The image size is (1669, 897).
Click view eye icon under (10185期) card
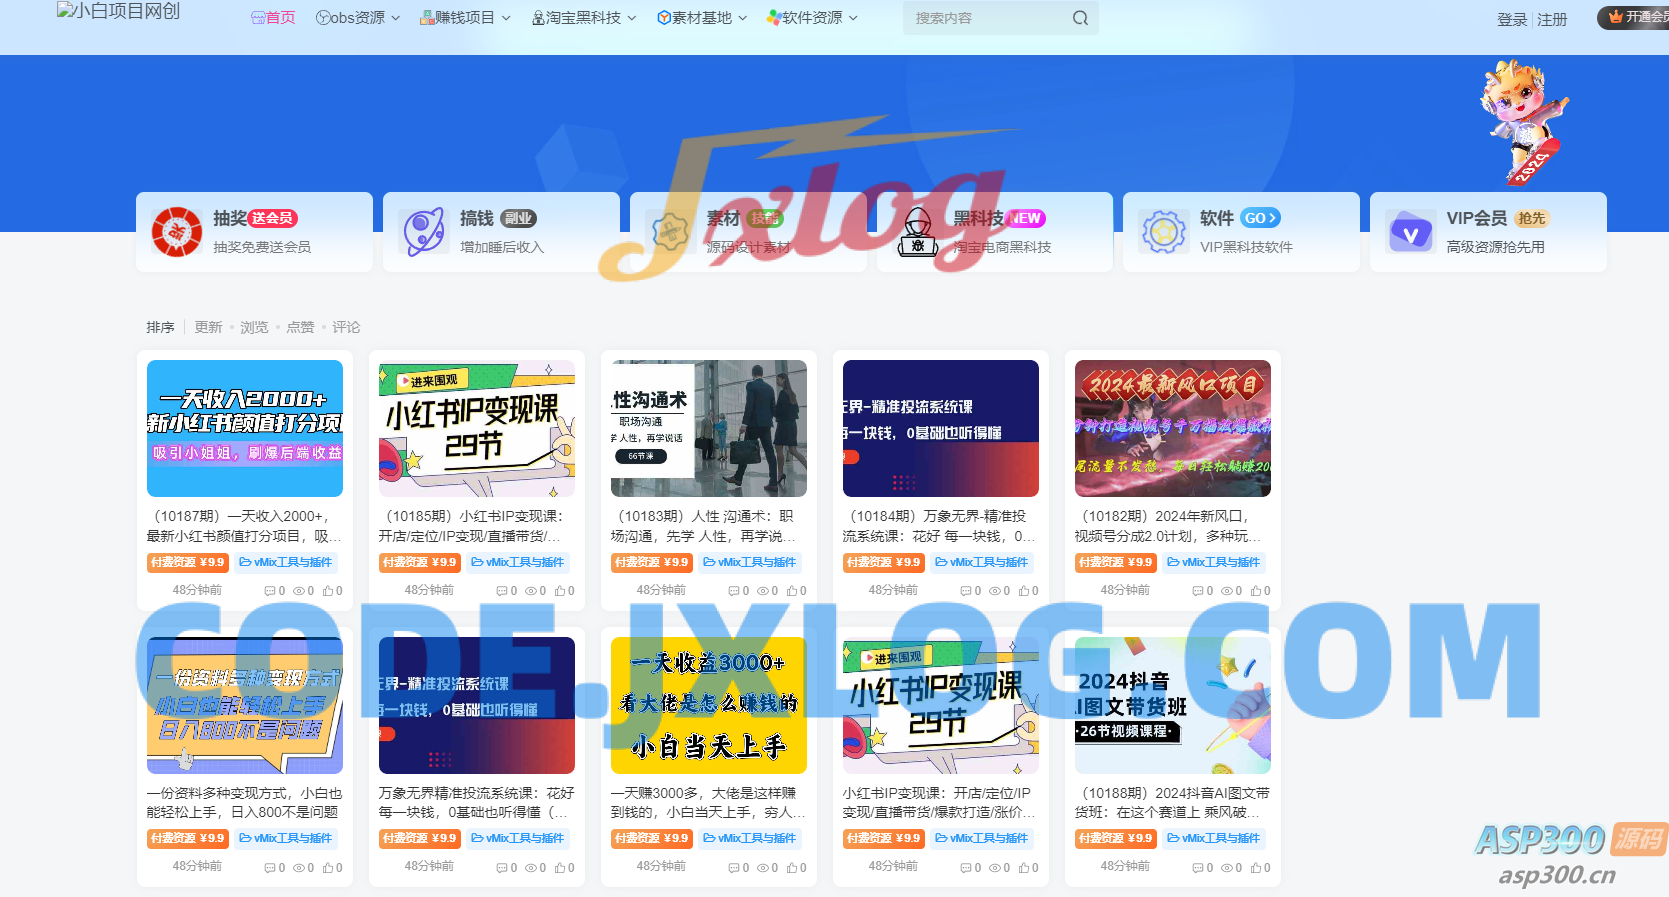tap(530, 591)
